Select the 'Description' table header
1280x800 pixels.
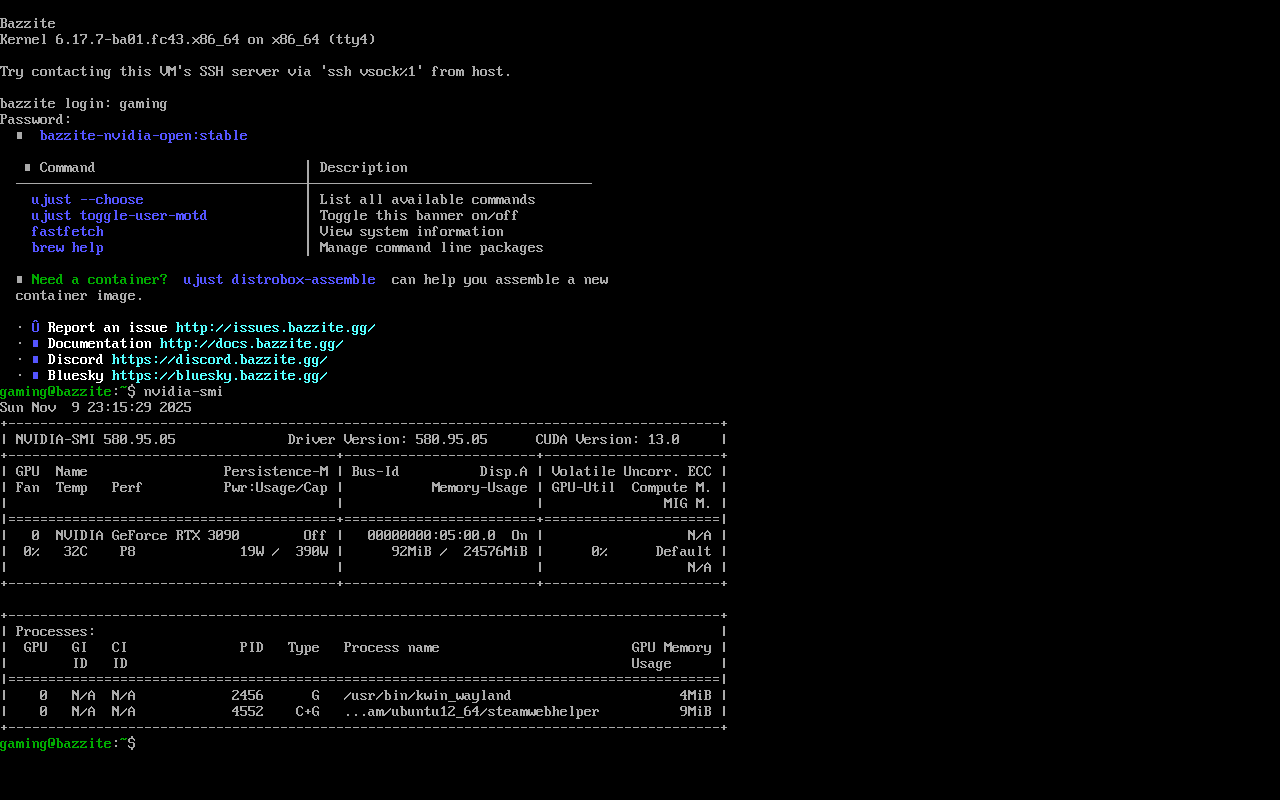tap(364, 167)
